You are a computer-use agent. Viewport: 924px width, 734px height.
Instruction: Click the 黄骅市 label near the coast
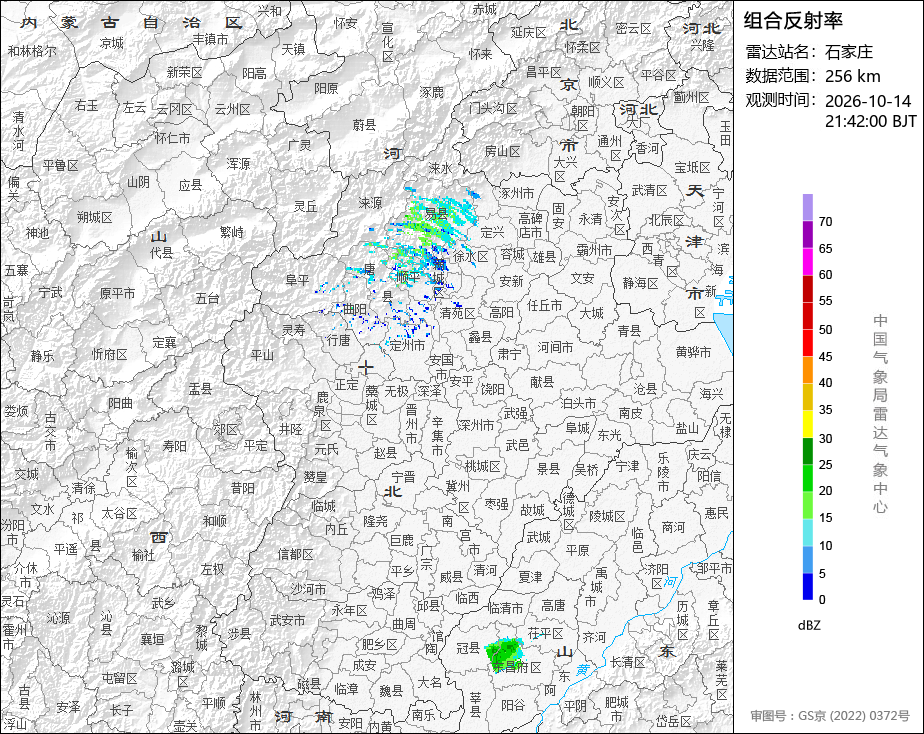coord(694,352)
